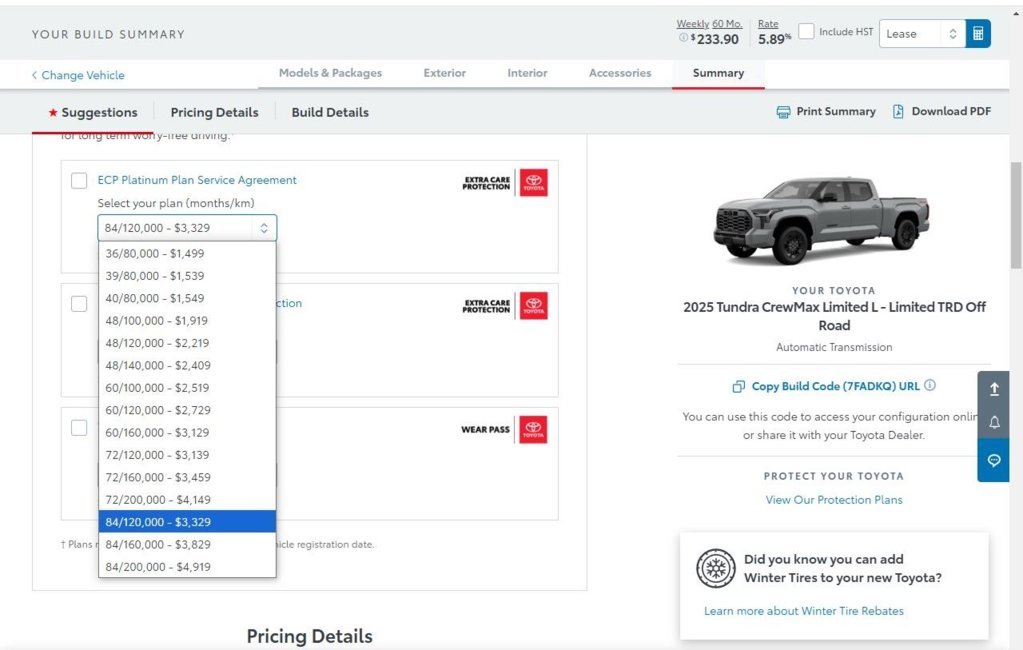1023x650 pixels.
Task: Select plan 84/200,000 - $4,919
Action: pyautogui.click(x=187, y=567)
